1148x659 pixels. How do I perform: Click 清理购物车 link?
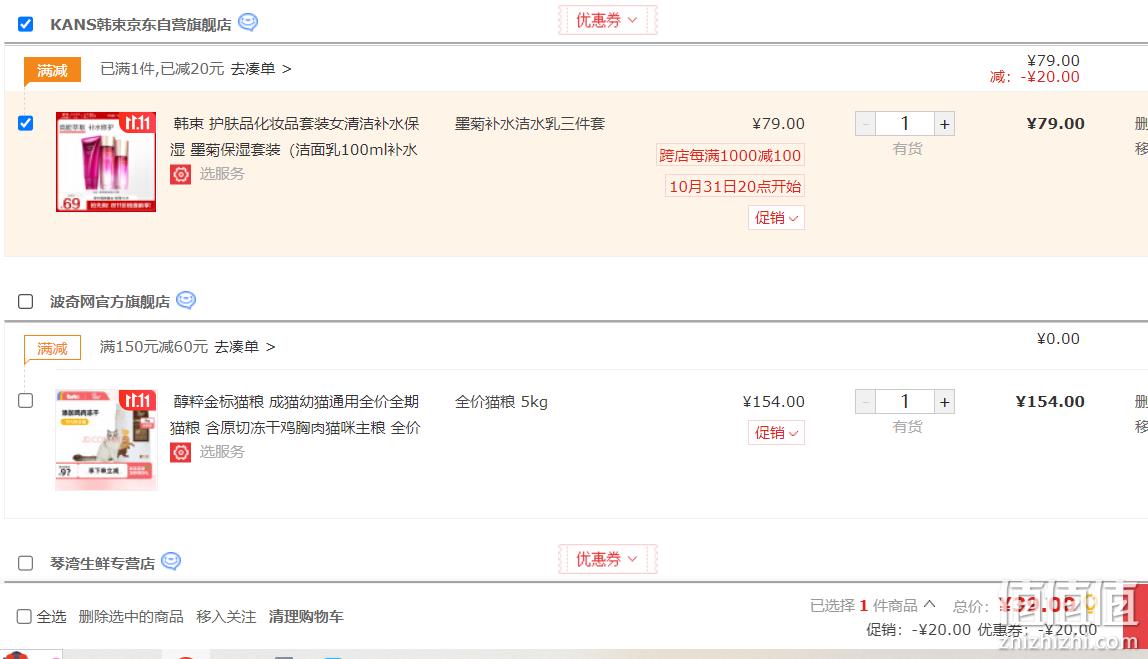306,617
